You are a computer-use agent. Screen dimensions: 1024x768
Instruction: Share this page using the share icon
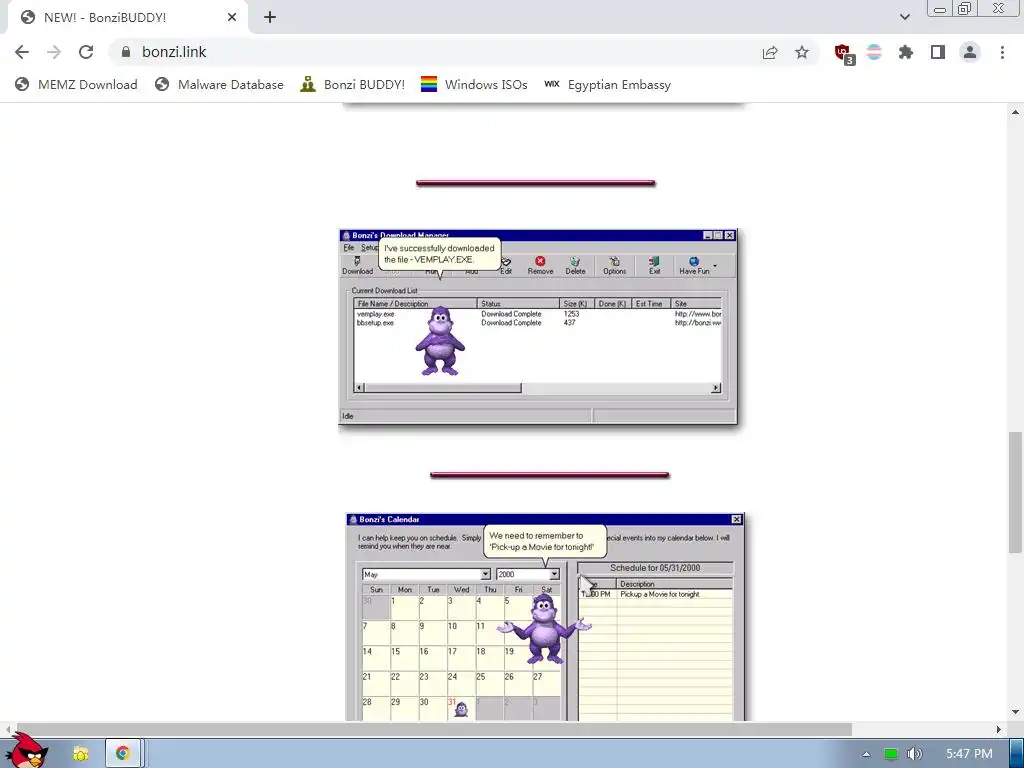(770, 52)
